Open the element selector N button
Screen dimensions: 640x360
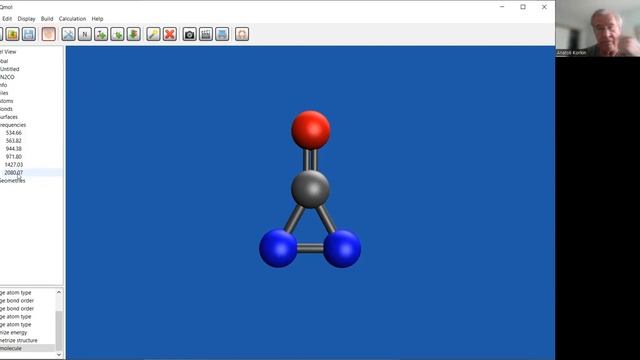pos(84,34)
